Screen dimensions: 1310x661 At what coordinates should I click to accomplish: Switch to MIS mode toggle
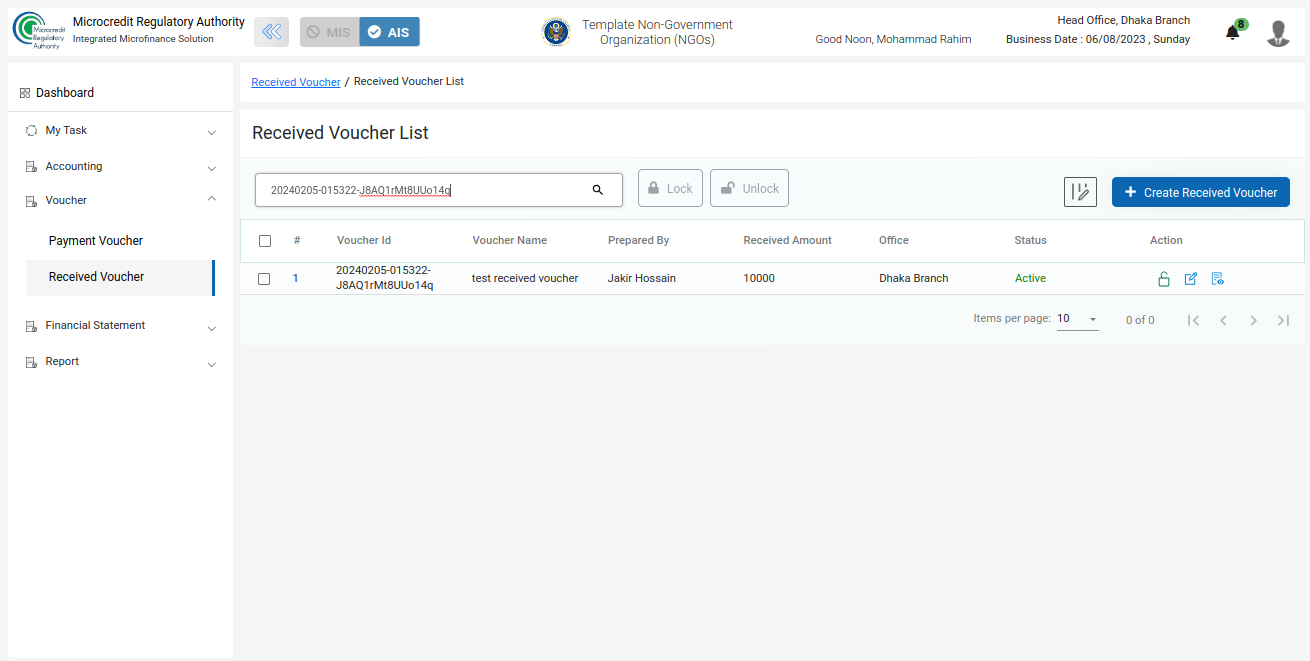click(x=329, y=32)
